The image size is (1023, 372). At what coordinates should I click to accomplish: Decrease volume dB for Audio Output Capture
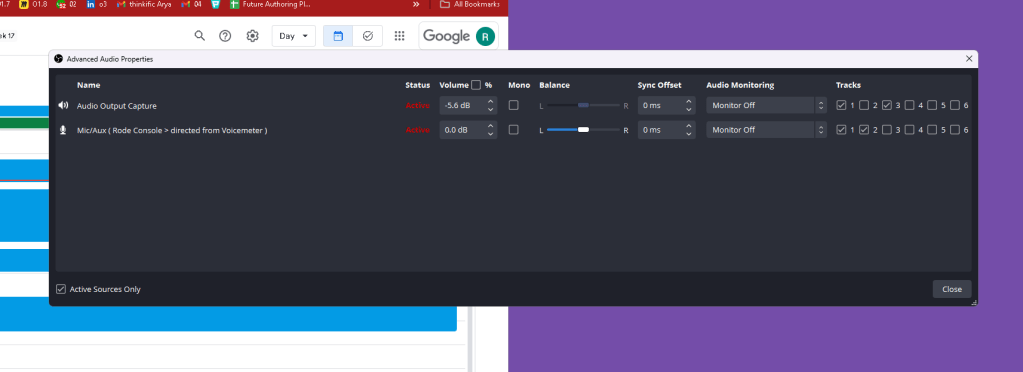[x=490, y=110]
